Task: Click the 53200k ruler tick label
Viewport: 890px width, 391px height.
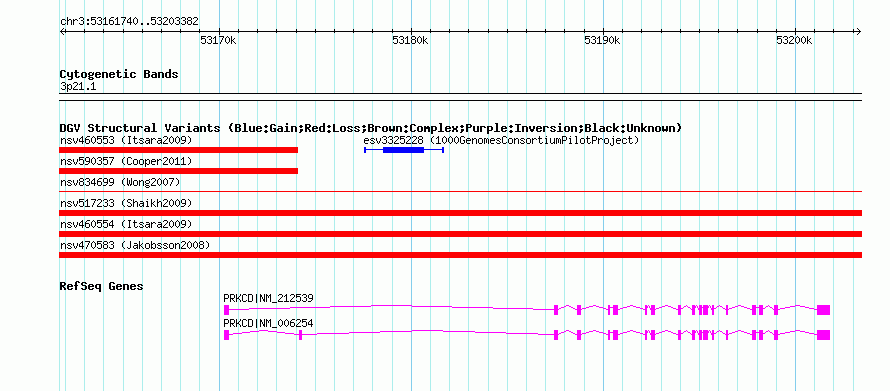Action: (795, 40)
